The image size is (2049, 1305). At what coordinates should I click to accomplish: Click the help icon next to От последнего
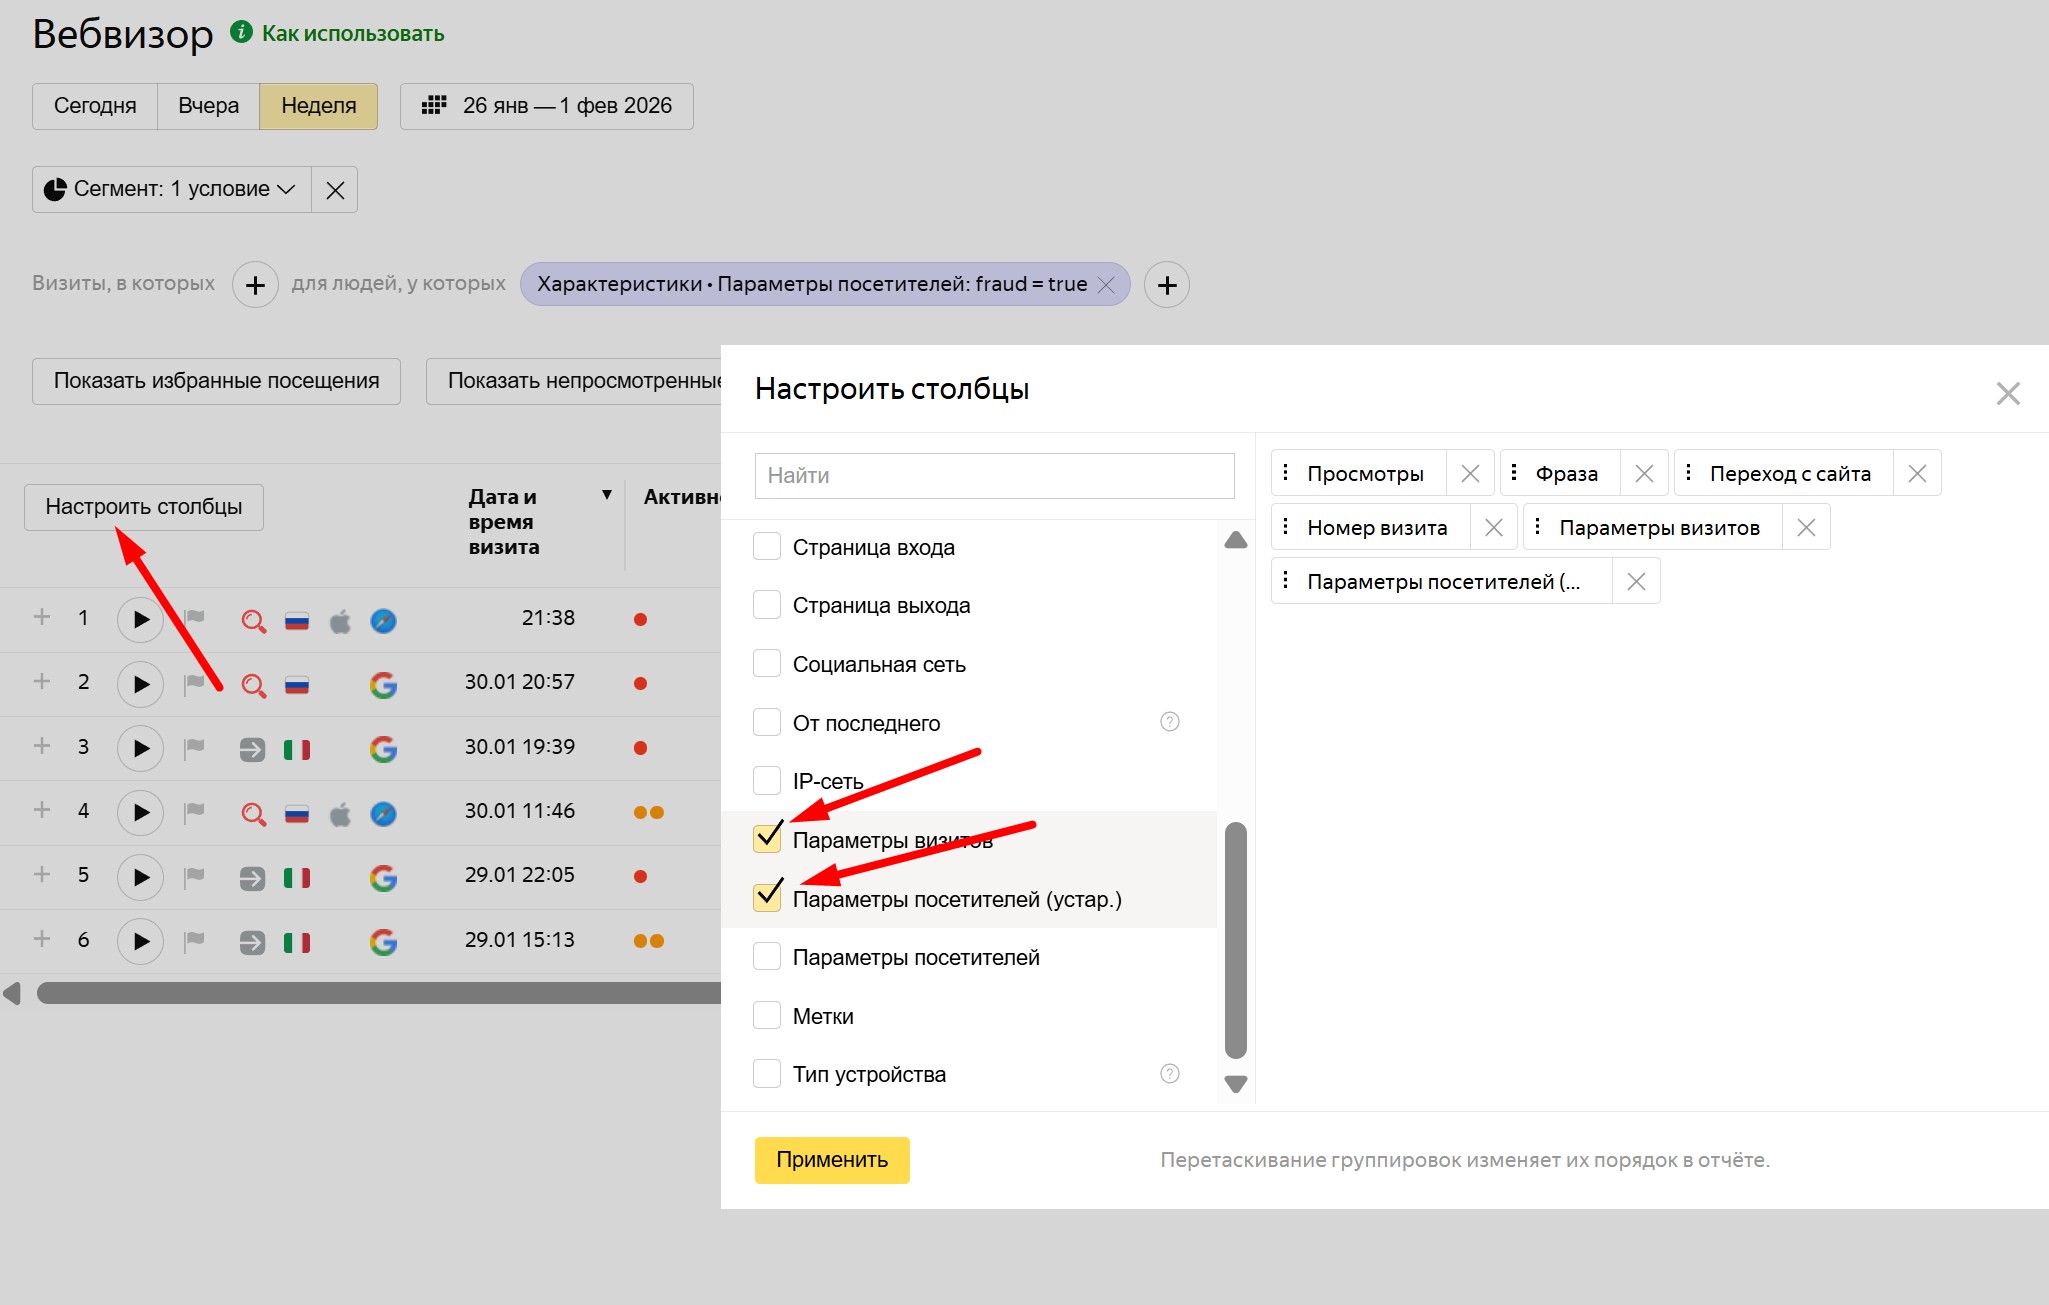(1169, 721)
